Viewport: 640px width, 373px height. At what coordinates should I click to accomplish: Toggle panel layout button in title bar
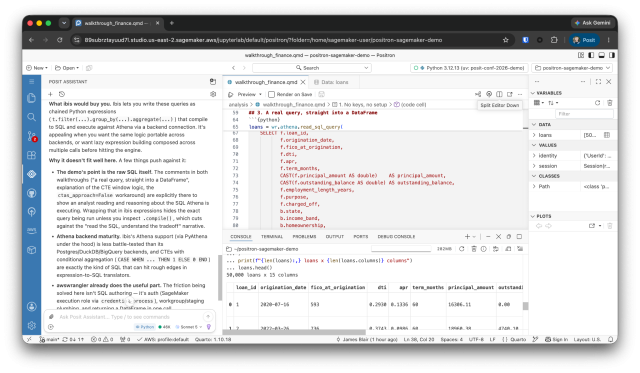click(601, 55)
